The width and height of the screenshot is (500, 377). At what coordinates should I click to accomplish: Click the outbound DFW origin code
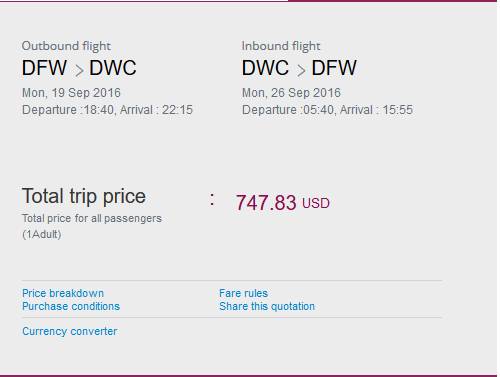pyautogui.click(x=44, y=68)
